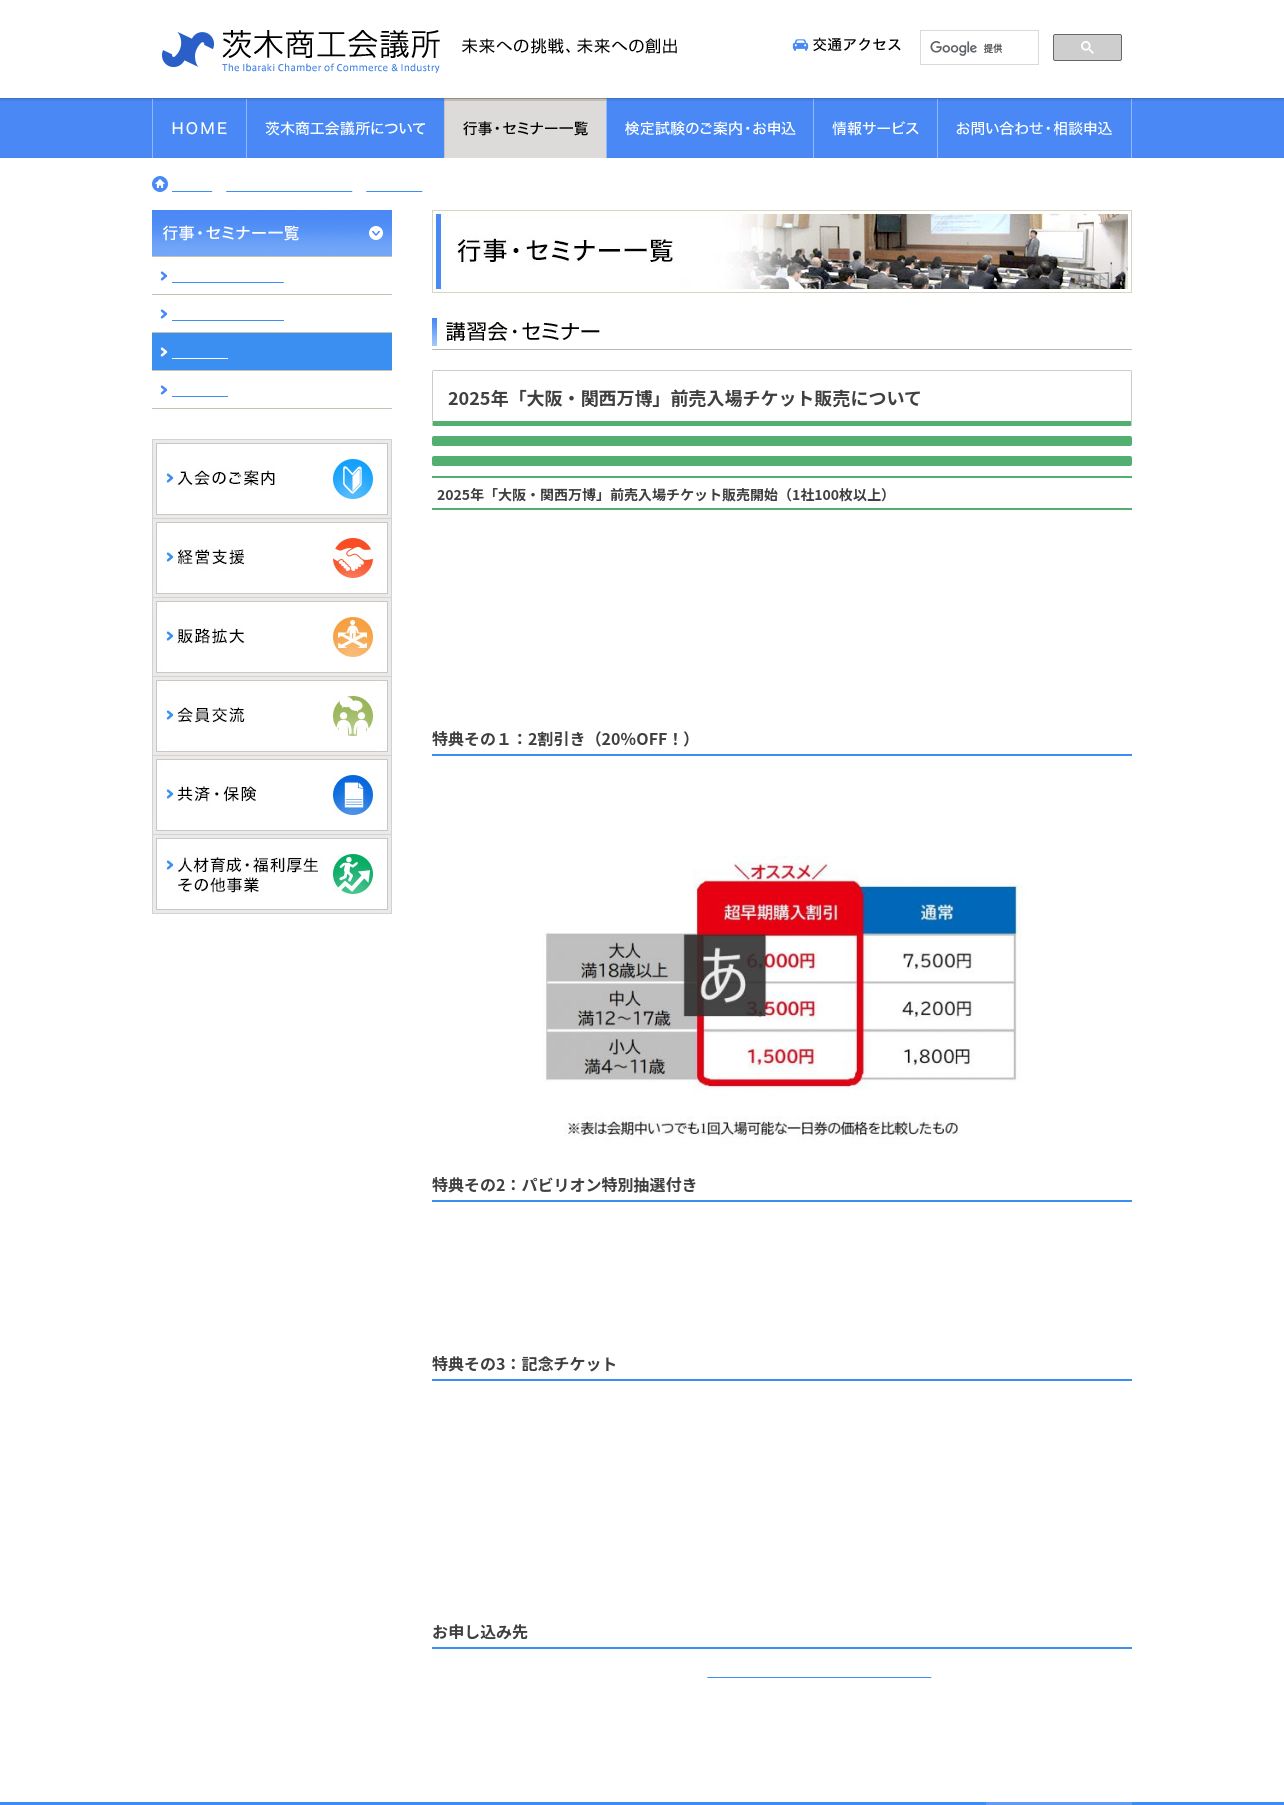Click the breadcrumb home icon
The width and height of the screenshot is (1284, 1805).
click(160, 184)
